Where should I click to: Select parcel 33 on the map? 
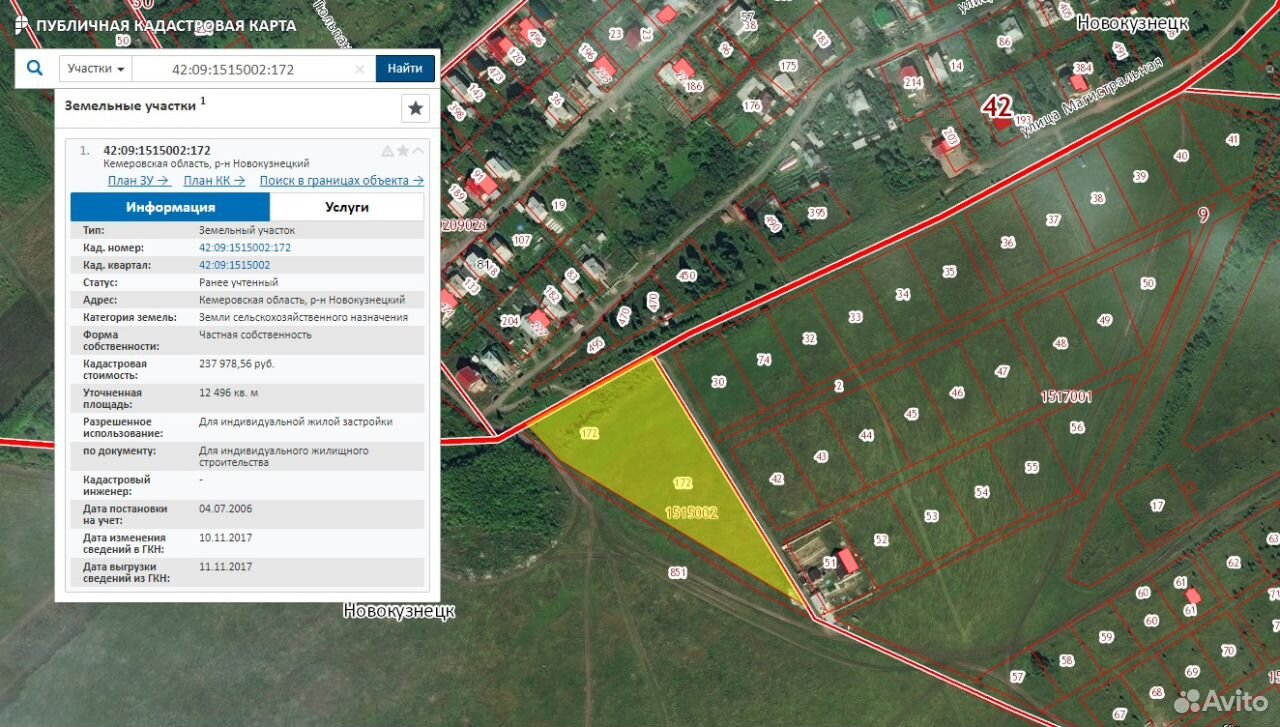coord(855,317)
